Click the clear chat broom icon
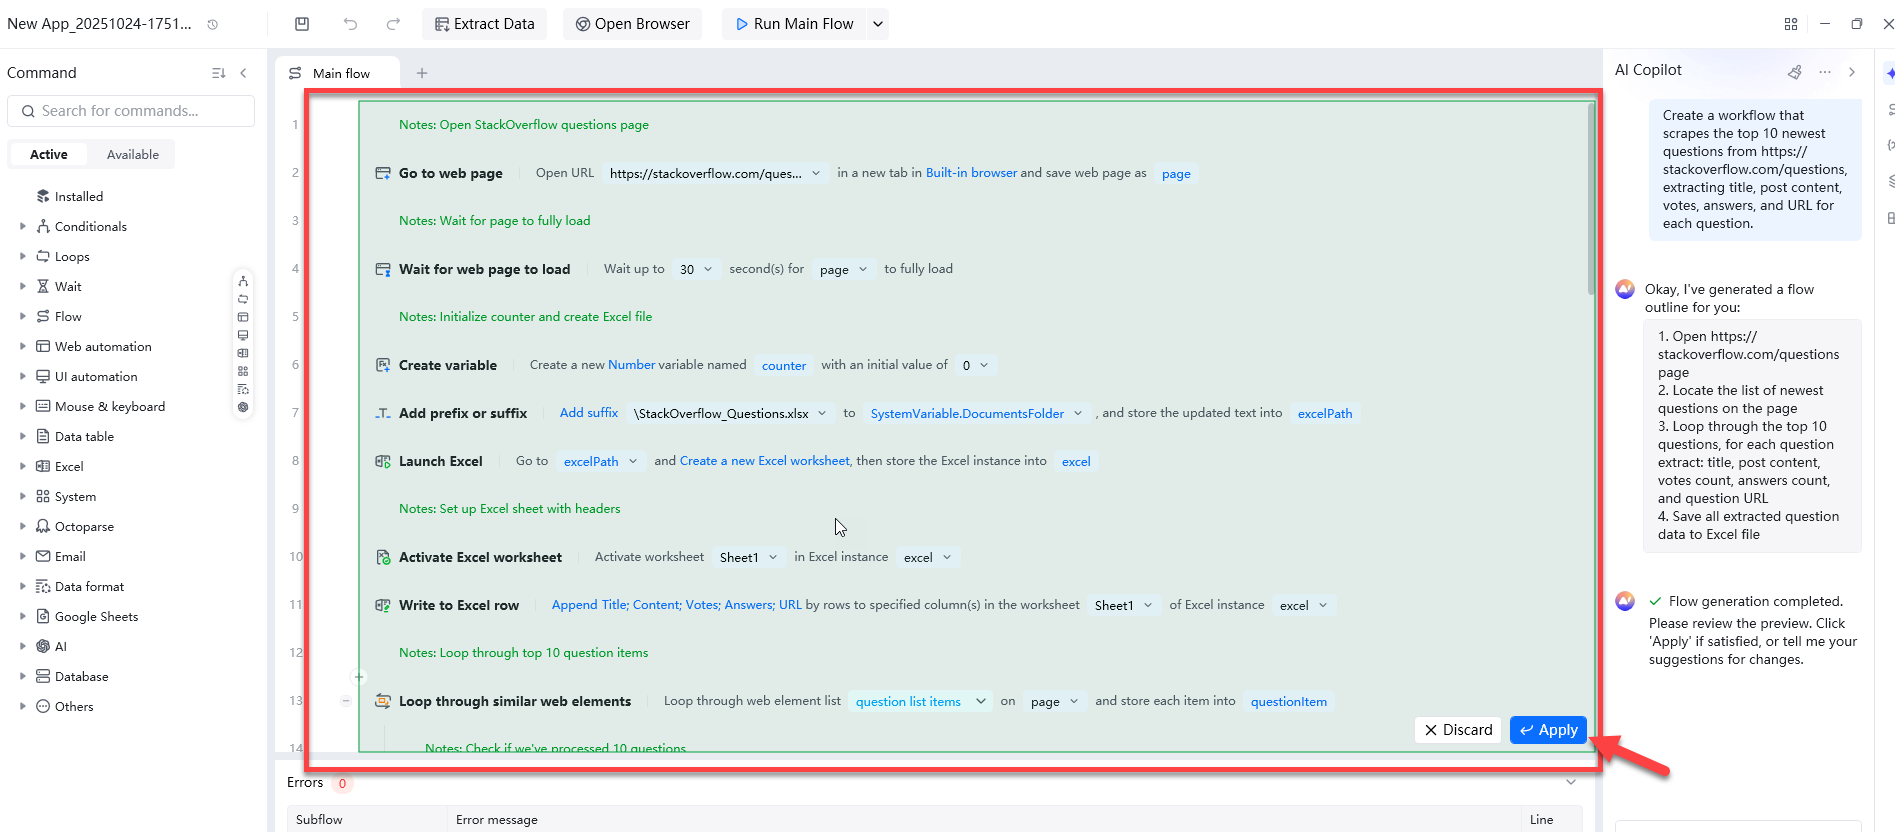1895x832 pixels. (x=1795, y=71)
